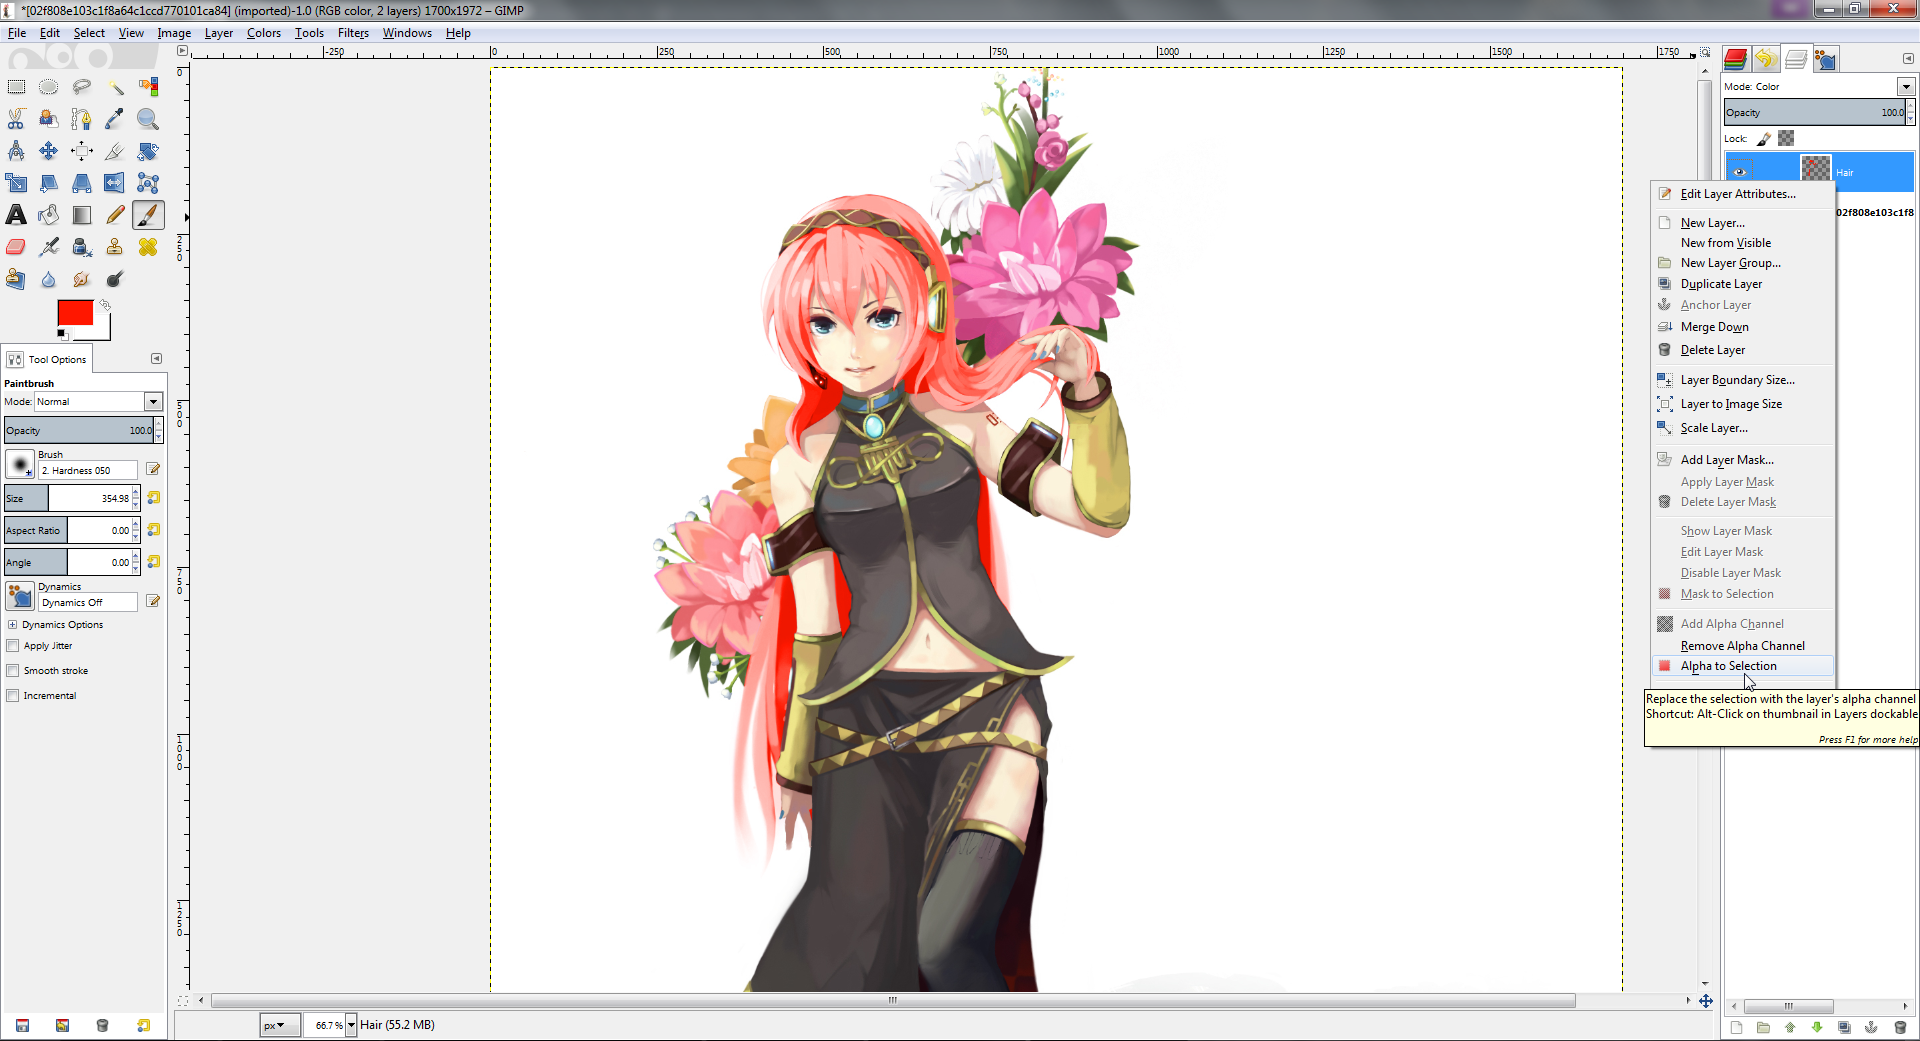This screenshot has height=1041, width=1920.
Task: Click the red foreground color swatch
Action: pyautogui.click(x=75, y=313)
